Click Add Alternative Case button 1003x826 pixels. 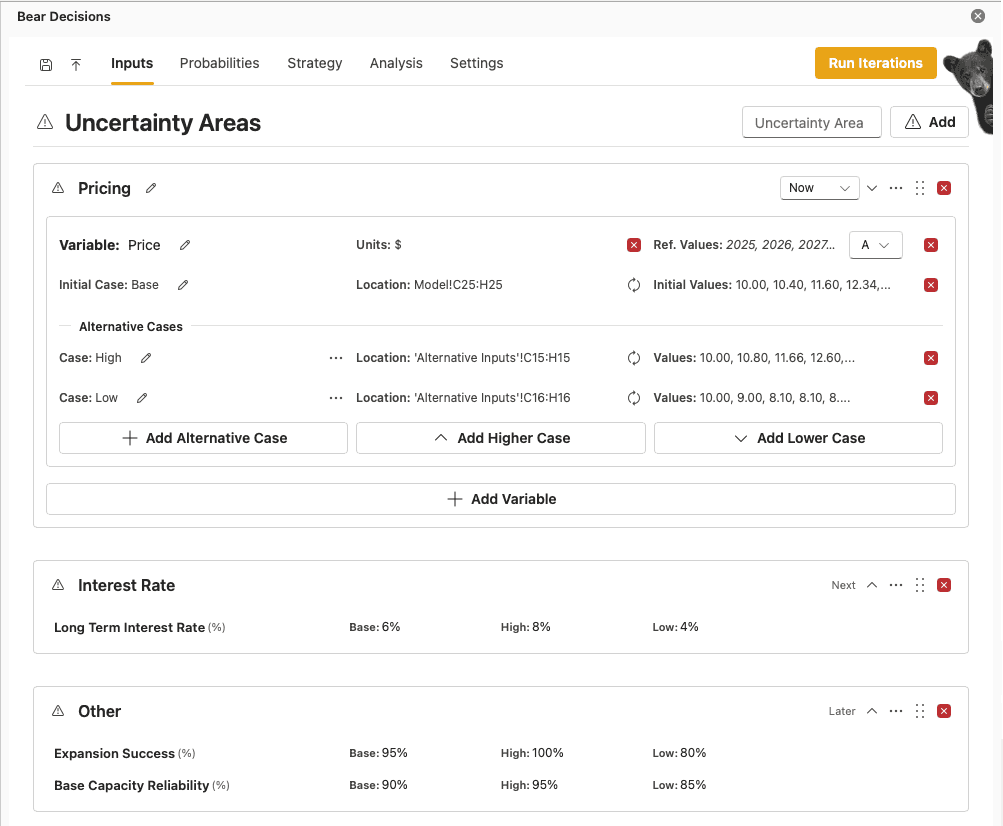[203, 438]
